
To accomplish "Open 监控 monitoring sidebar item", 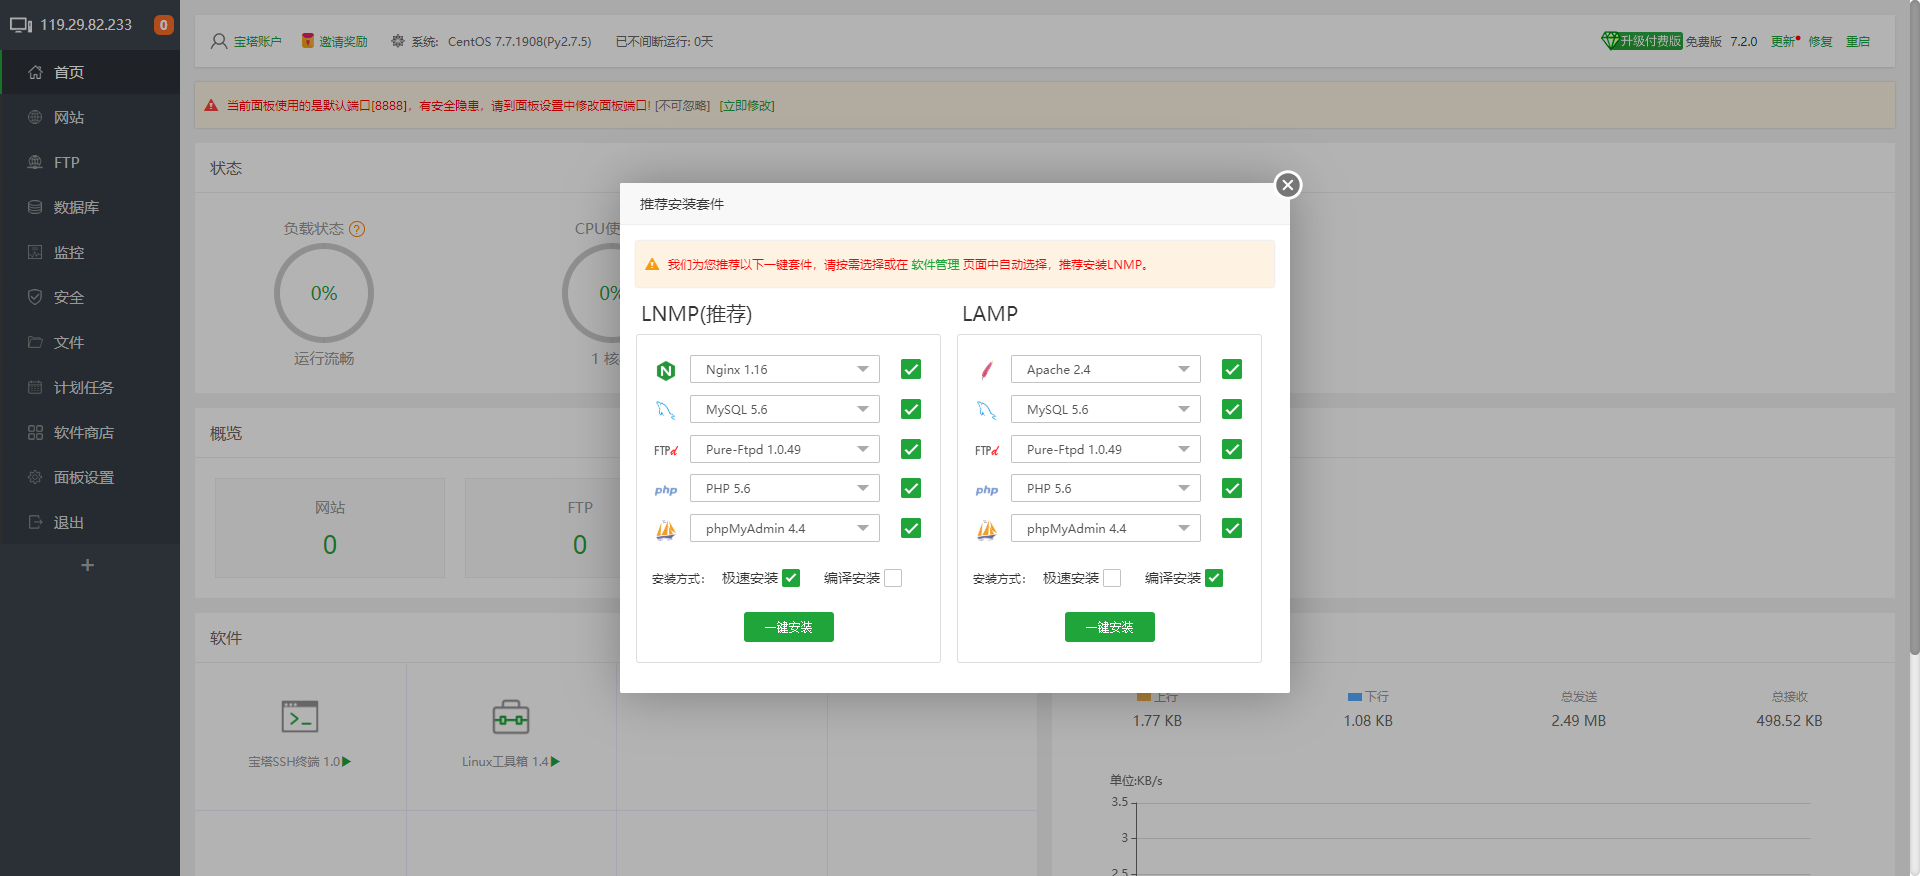I will tap(90, 252).
